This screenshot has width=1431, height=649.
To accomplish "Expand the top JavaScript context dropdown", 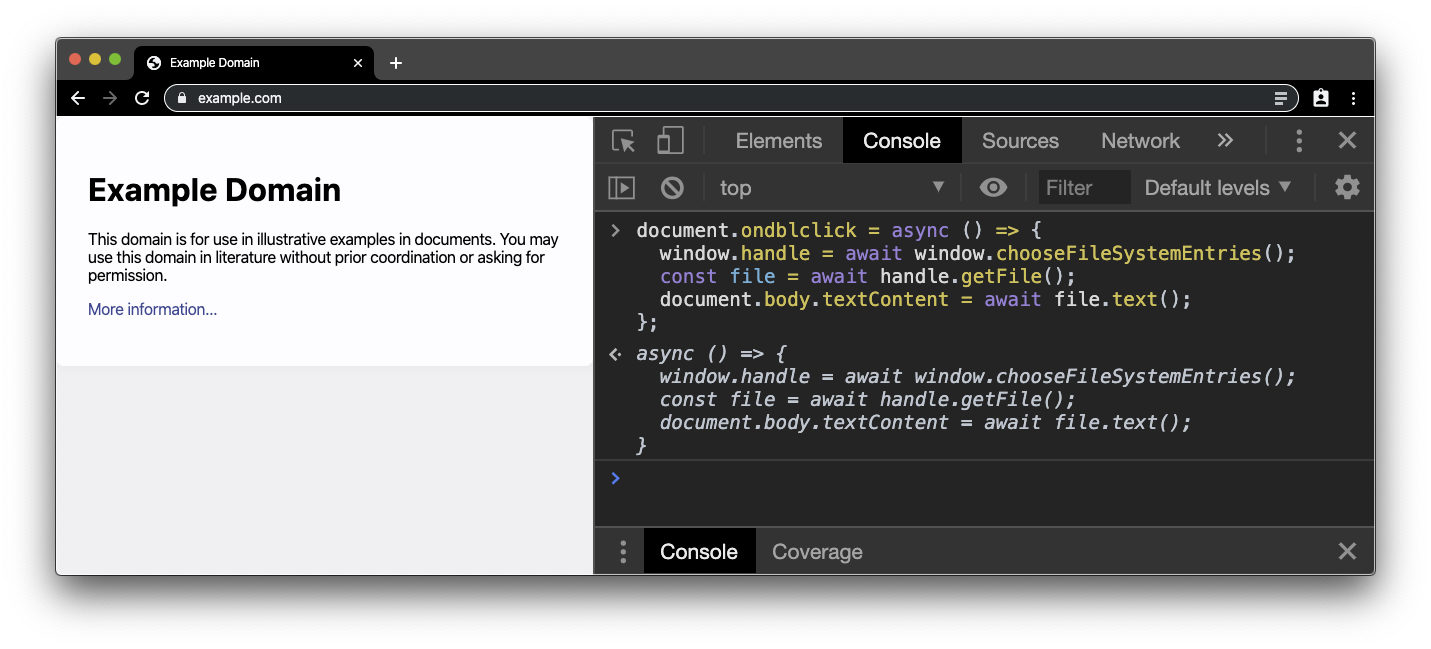I will [x=832, y=187].
